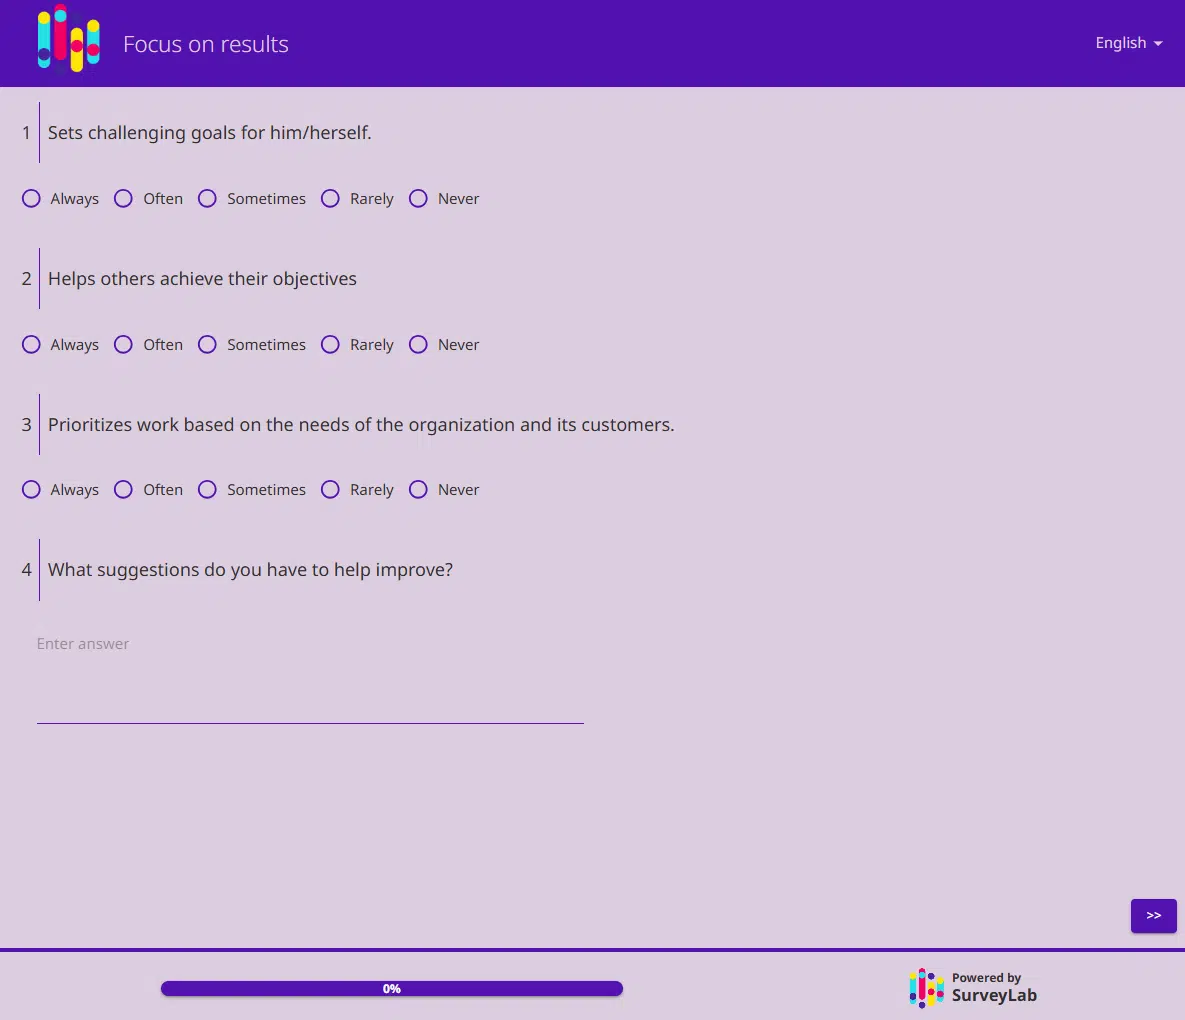Mark Sometimes for question 3 prioritizes work
The image size is (1185, 1020).
(207, 490)
